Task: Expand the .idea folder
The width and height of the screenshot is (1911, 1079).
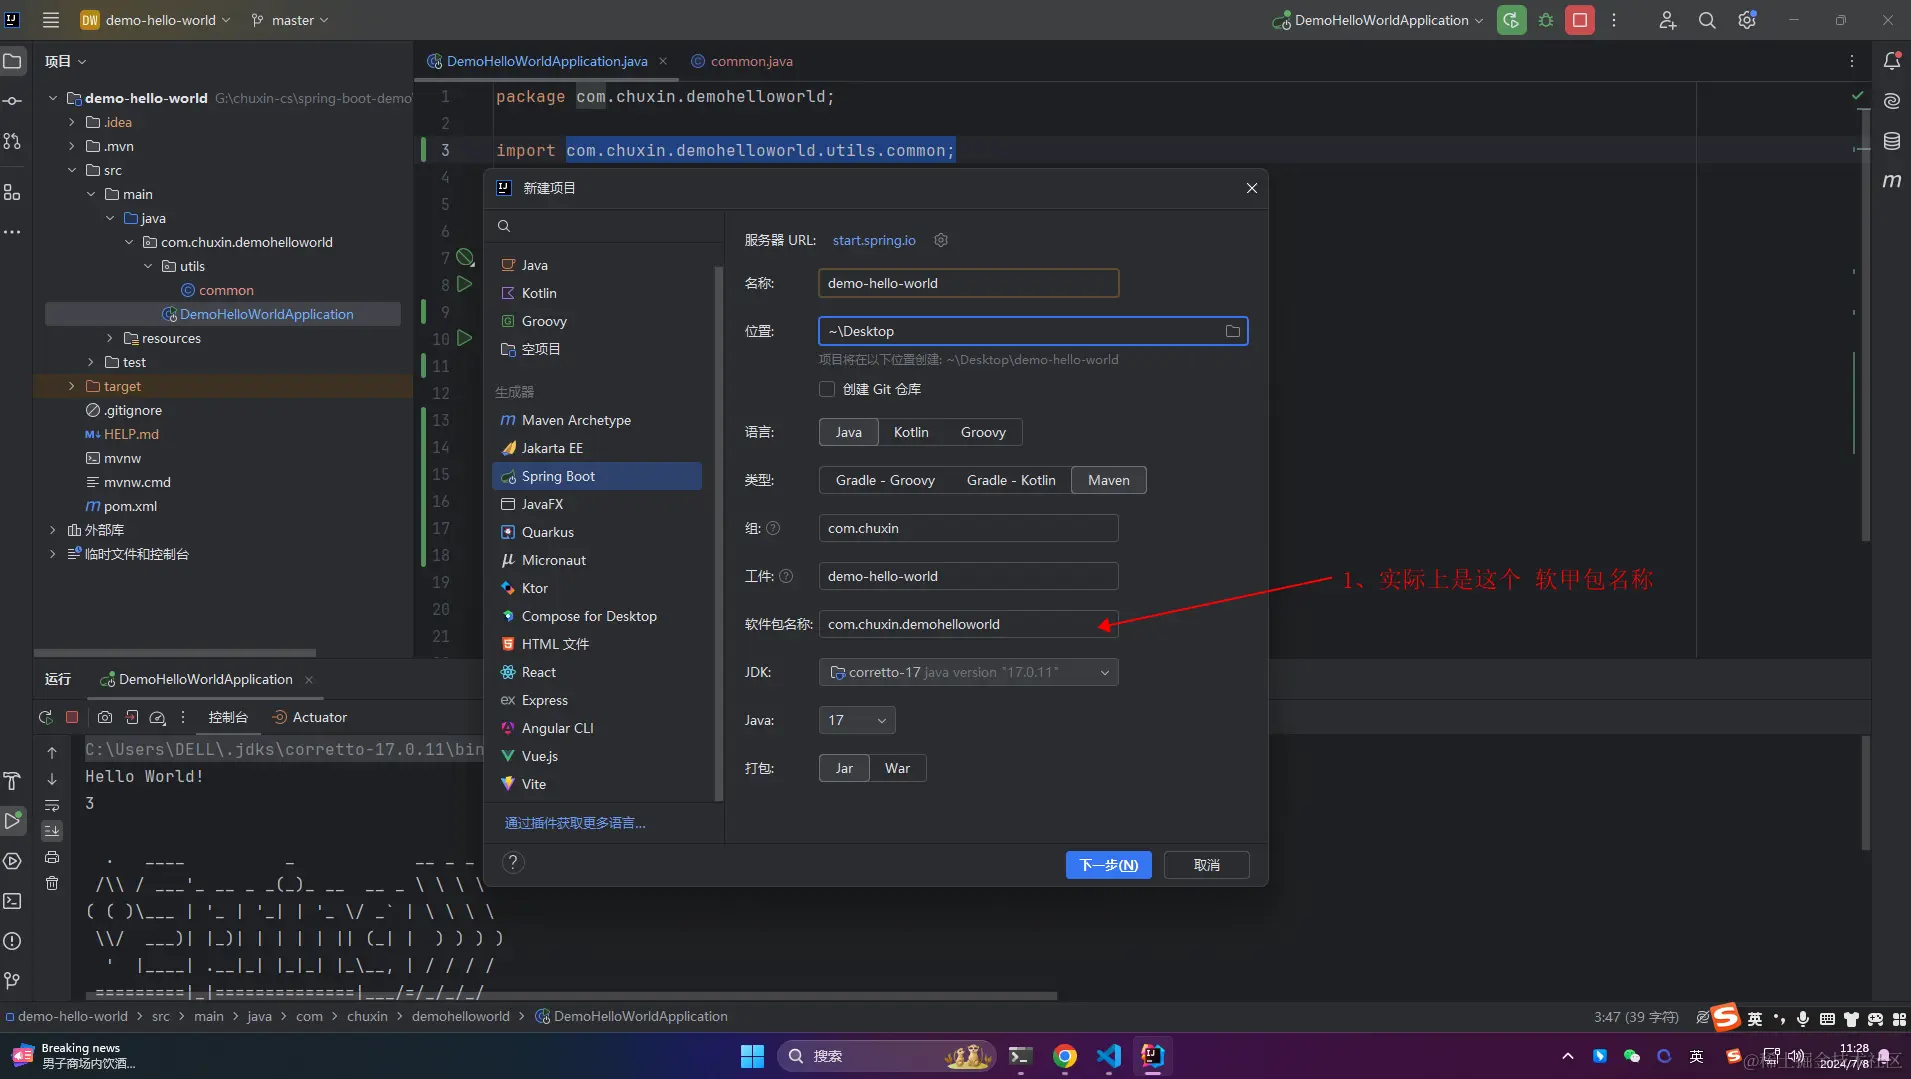Action: pos(71,122)
